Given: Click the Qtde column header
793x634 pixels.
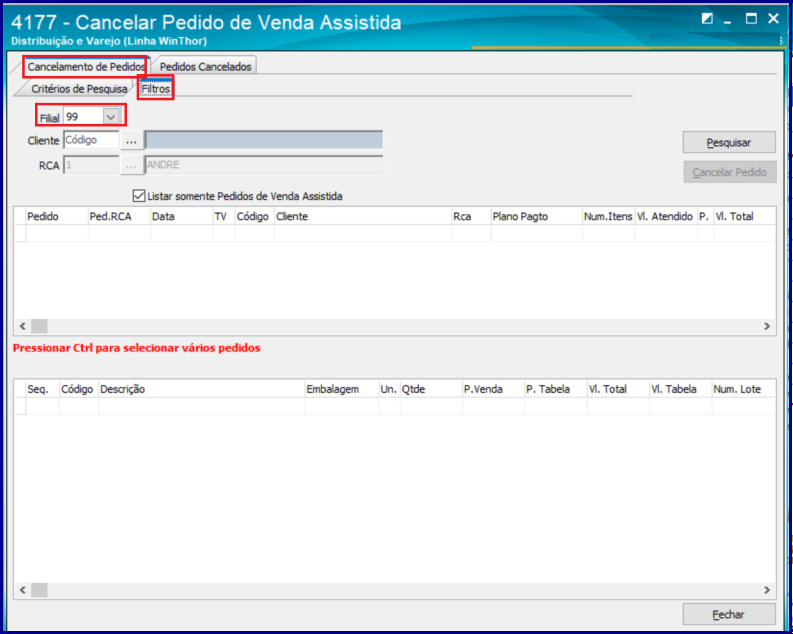Looking at the screenshot, I should pos(431,389).
